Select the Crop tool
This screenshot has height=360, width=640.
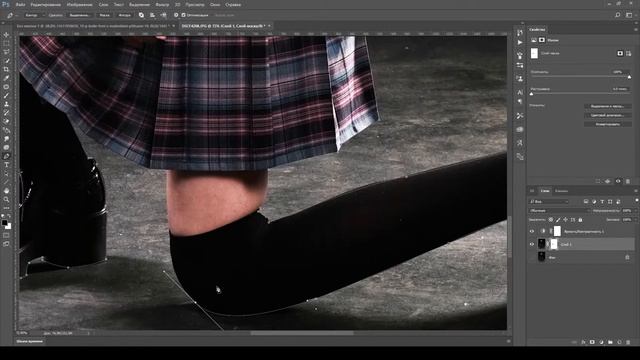[6, 69]
